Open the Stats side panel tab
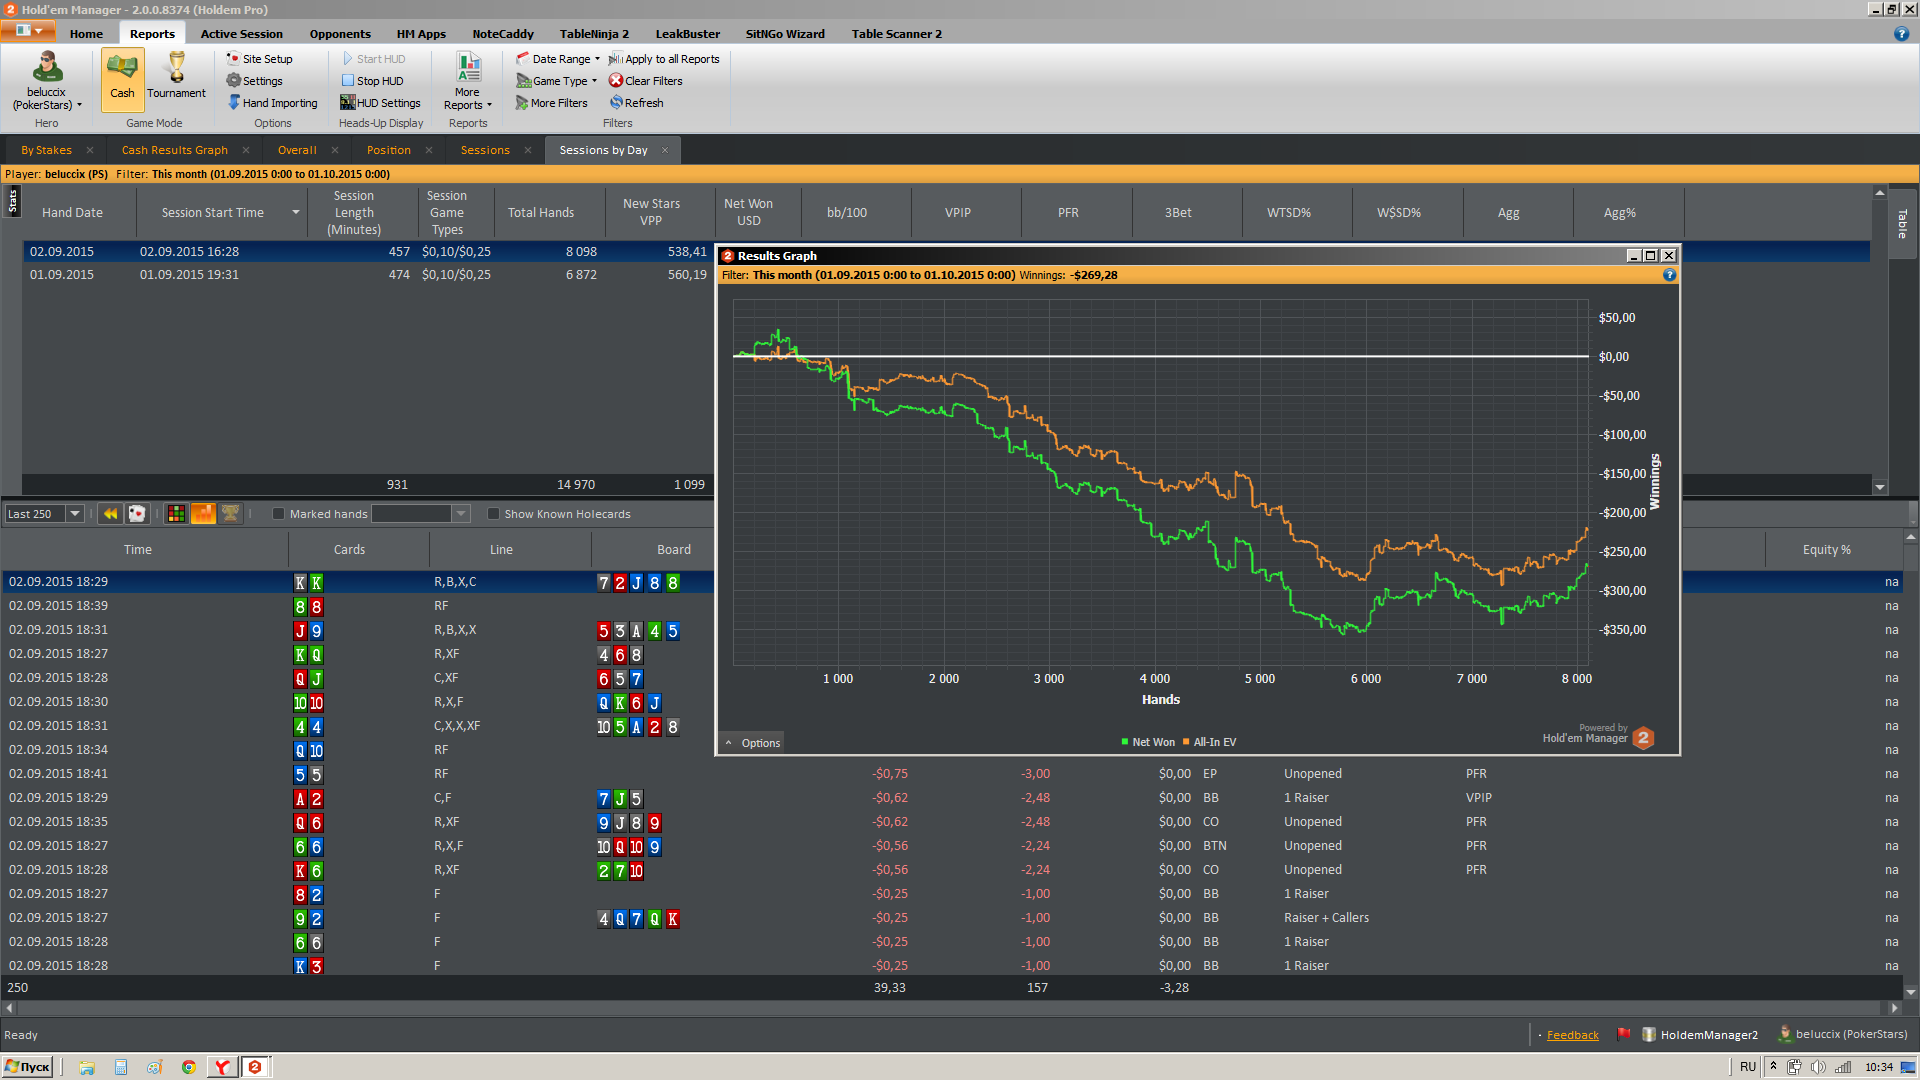Viewport: 1920px width, 1080px height. coord(12,200)
